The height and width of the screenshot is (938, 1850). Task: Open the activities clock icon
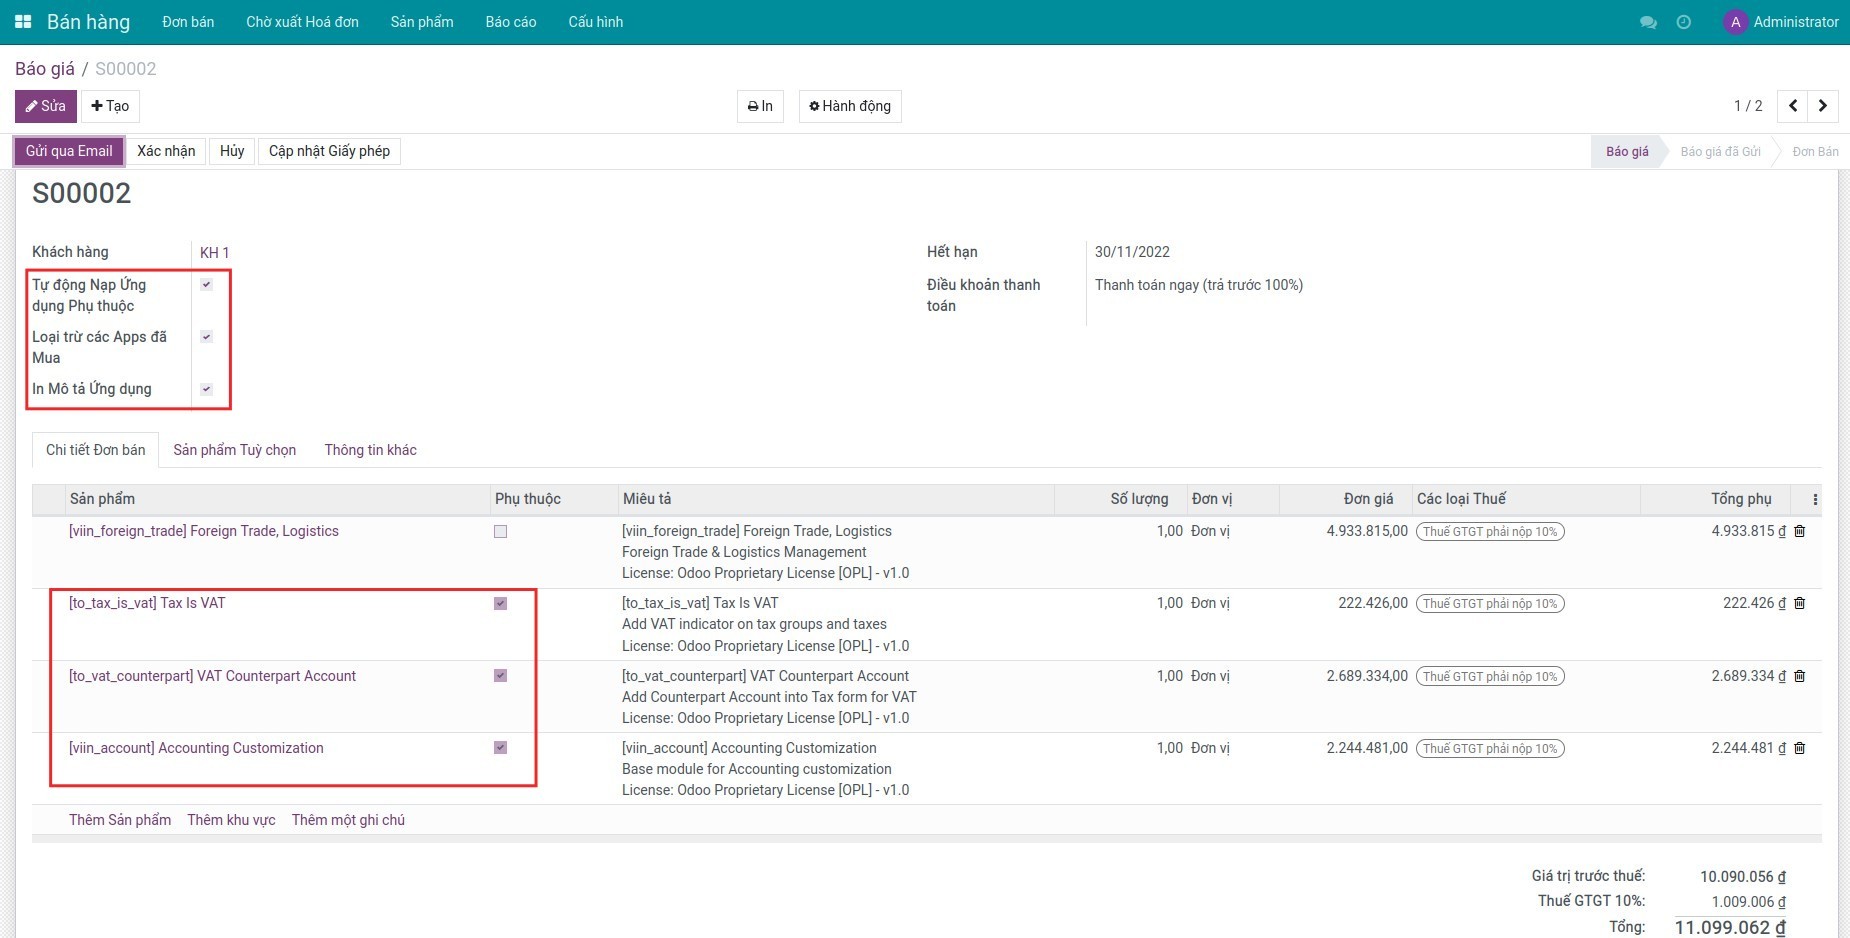point(1684,22)
